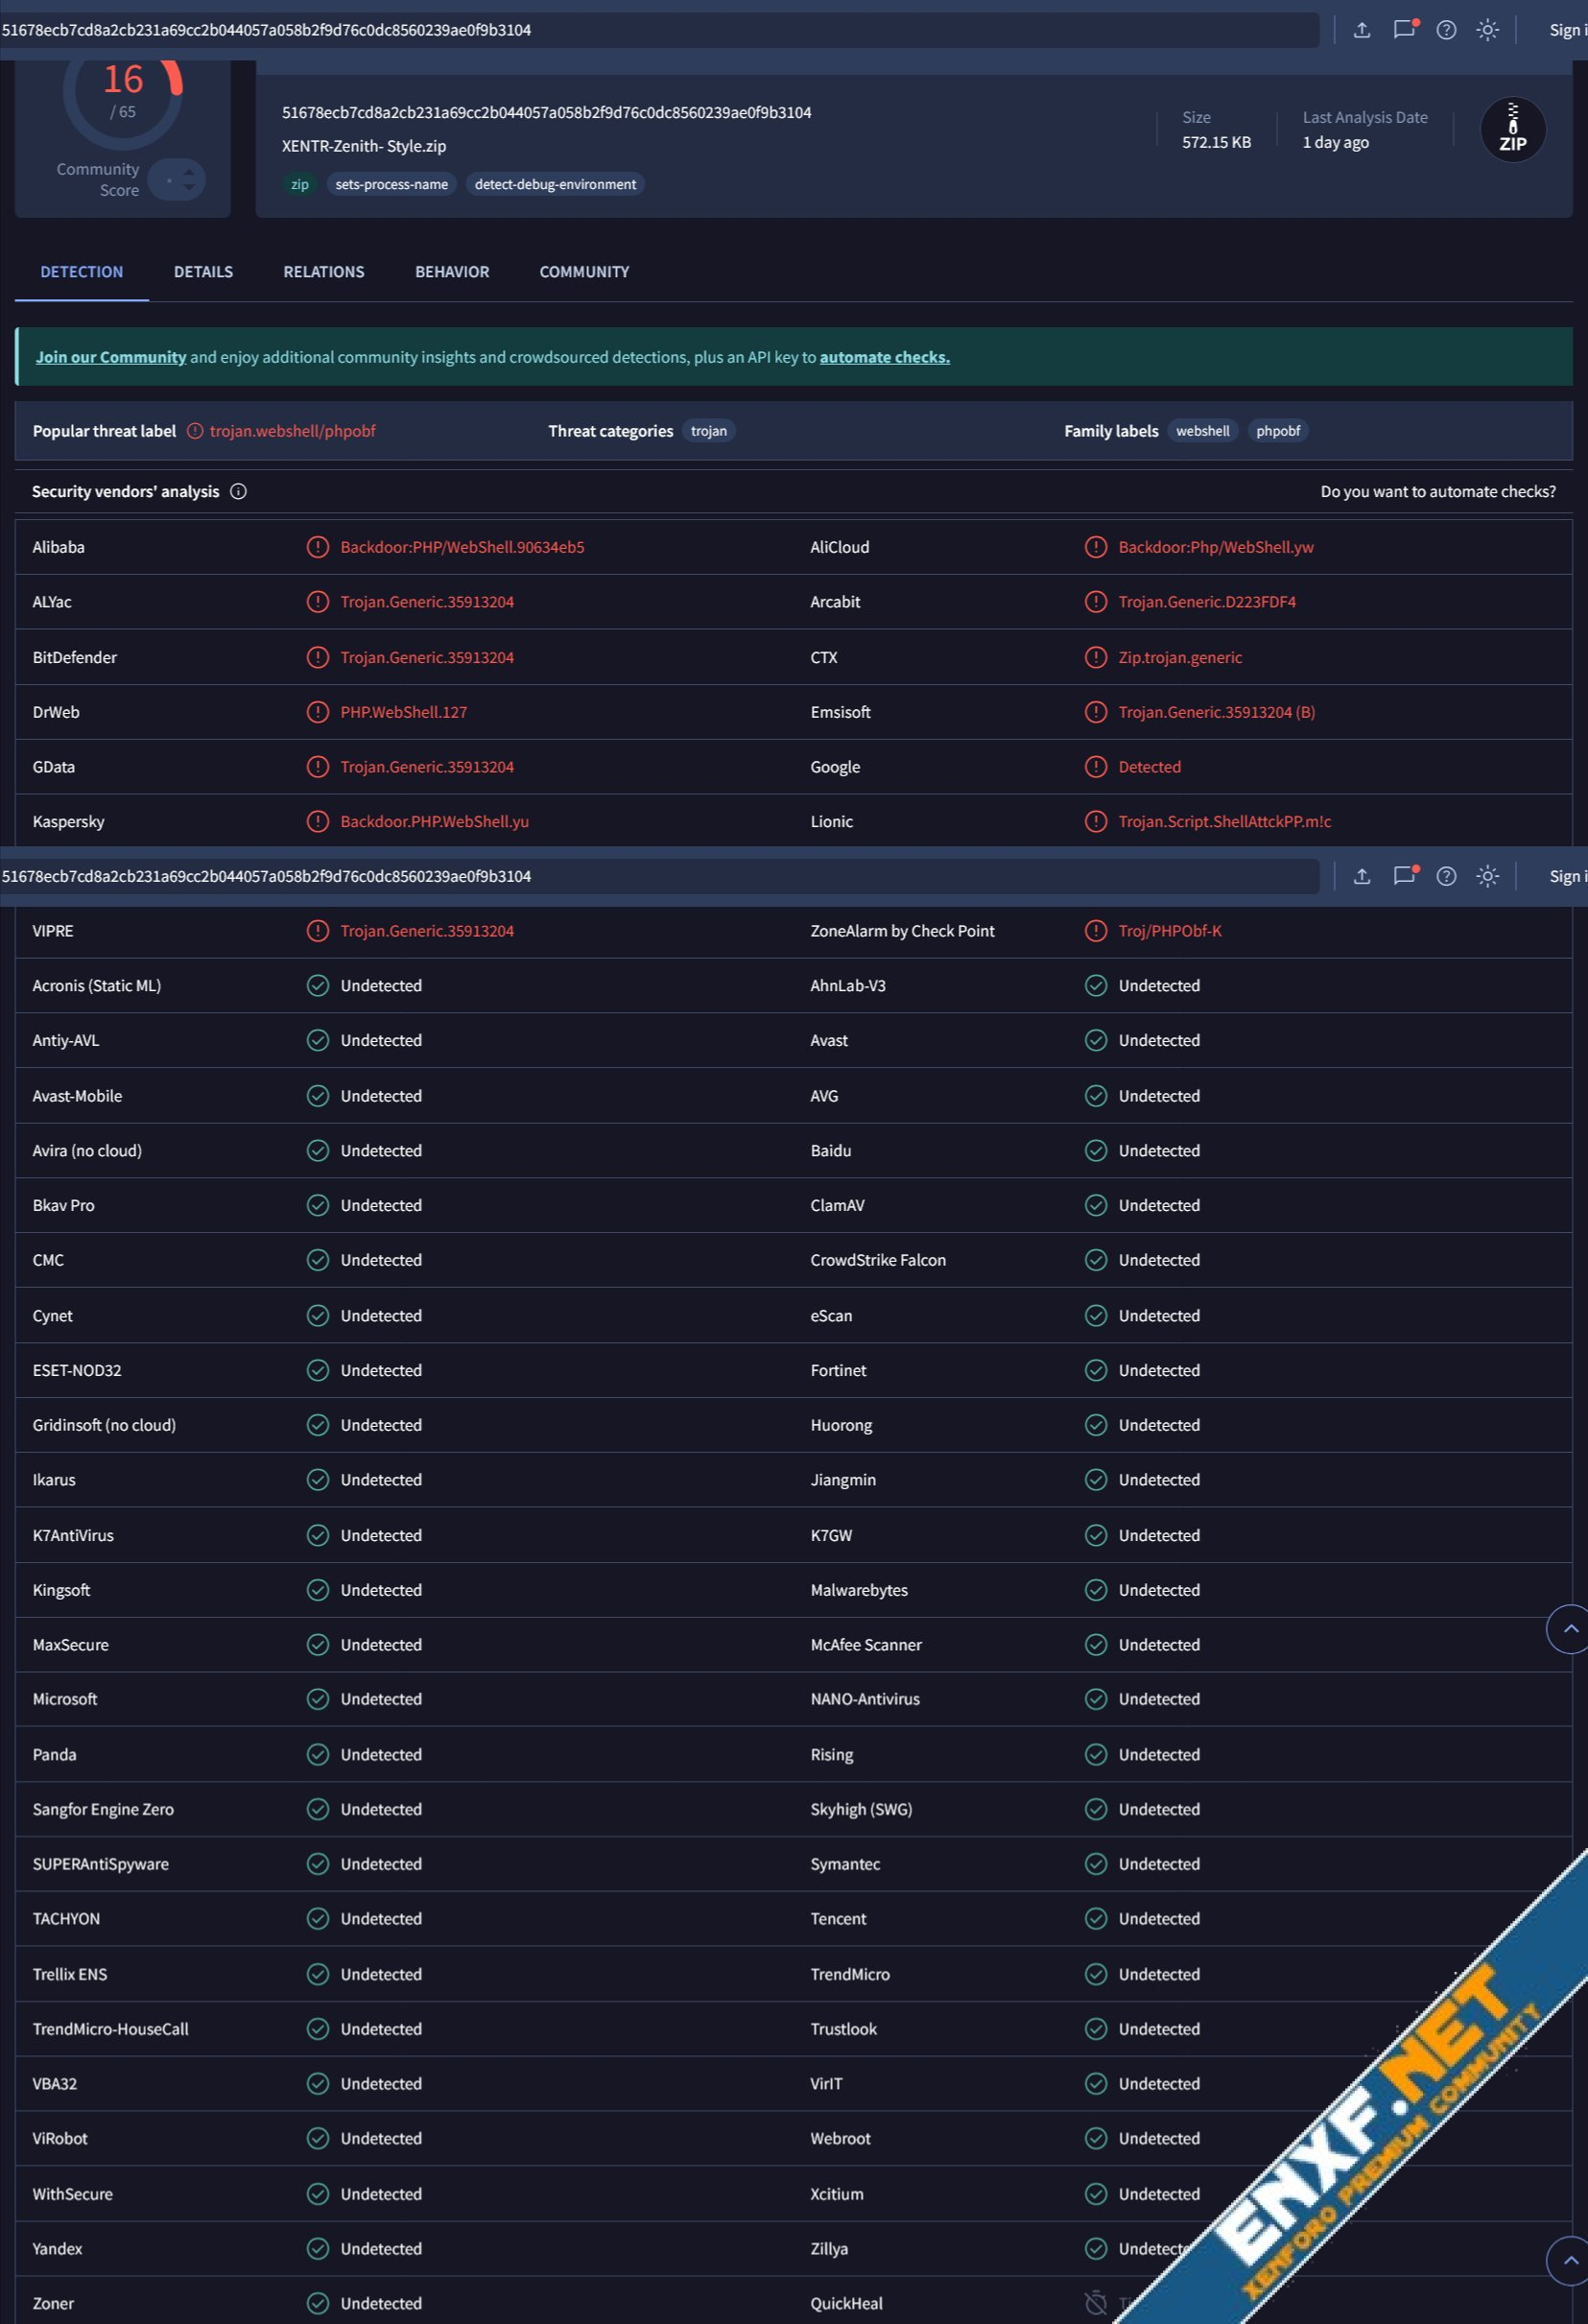The width and height of the screenshot is (1588, 2324).
Task: Select the sets-process-name tag
Action: point(392,184)
